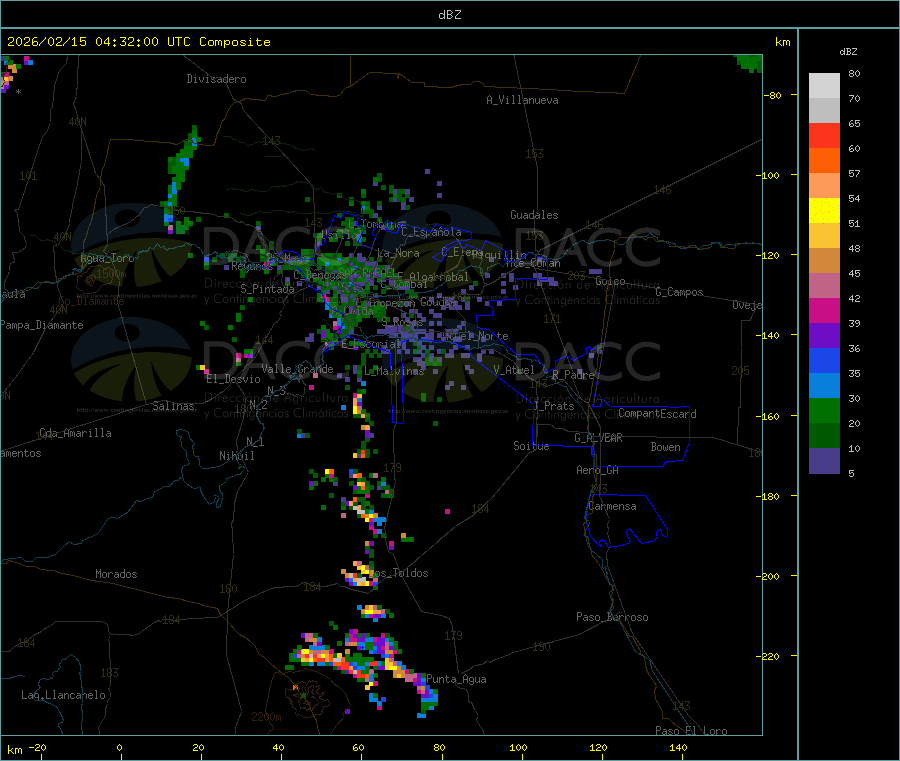Viewport: 900px width, 761px height.
Task: Click the 0 km horizontal axis tick
Action: tap(119, 748)
